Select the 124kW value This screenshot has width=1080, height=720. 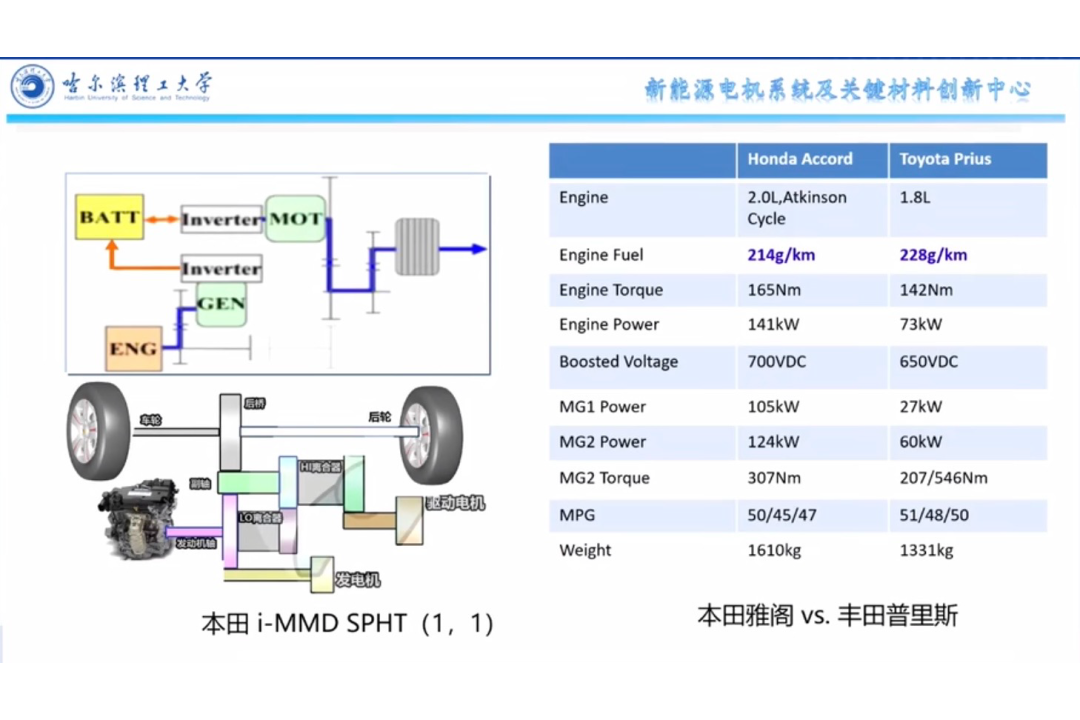(x=773, y=442)
